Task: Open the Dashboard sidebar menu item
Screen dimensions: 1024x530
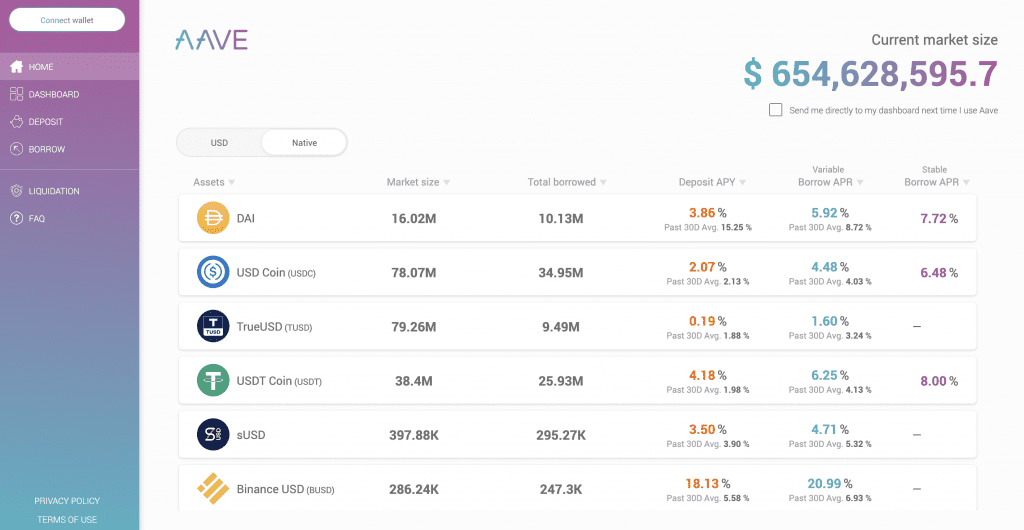Action: (x=53, y=95)
